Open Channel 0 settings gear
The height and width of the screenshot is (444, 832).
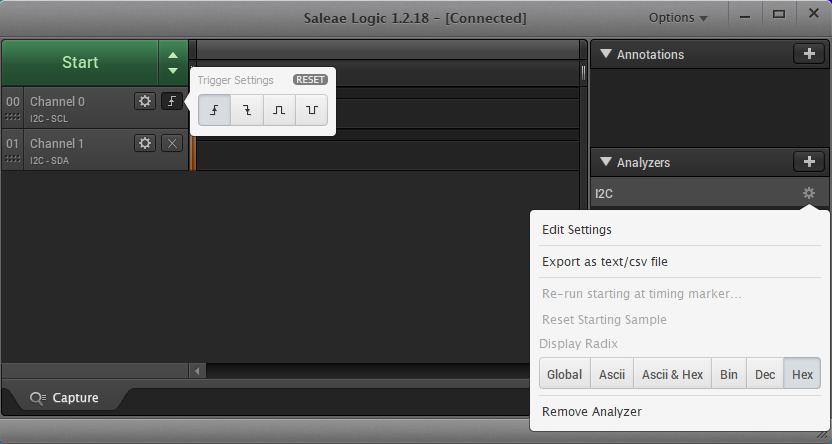tap(145, 101)
